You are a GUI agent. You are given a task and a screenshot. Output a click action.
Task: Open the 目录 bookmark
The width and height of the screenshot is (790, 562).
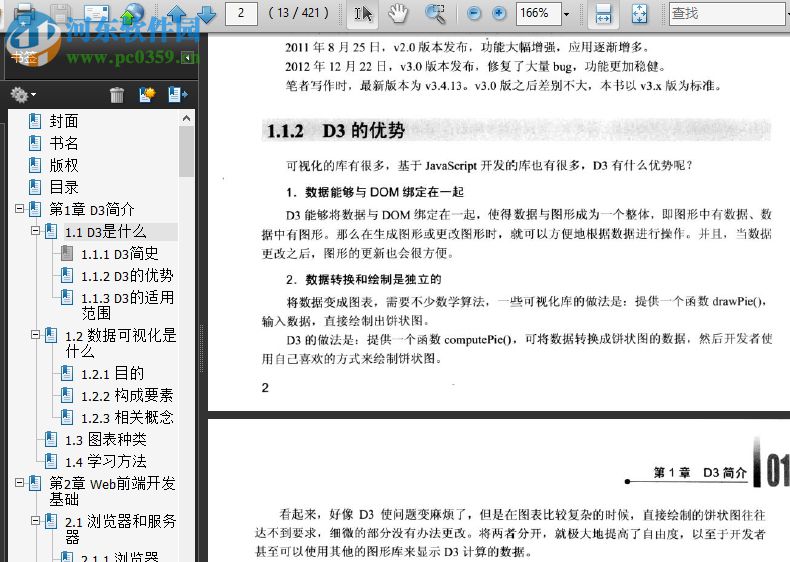pyautogui.click(x=63, y=187)
